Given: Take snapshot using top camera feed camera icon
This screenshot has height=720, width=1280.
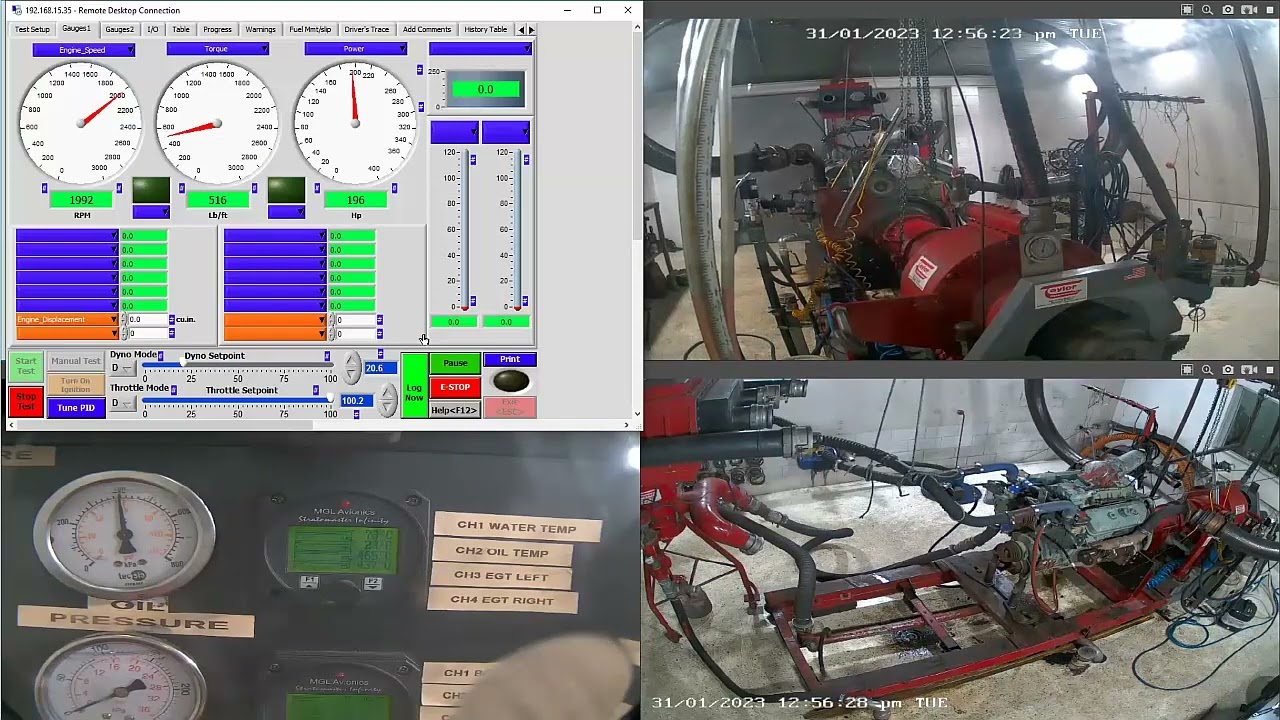Looking at the screenshot, I should tap(1228, 10).
